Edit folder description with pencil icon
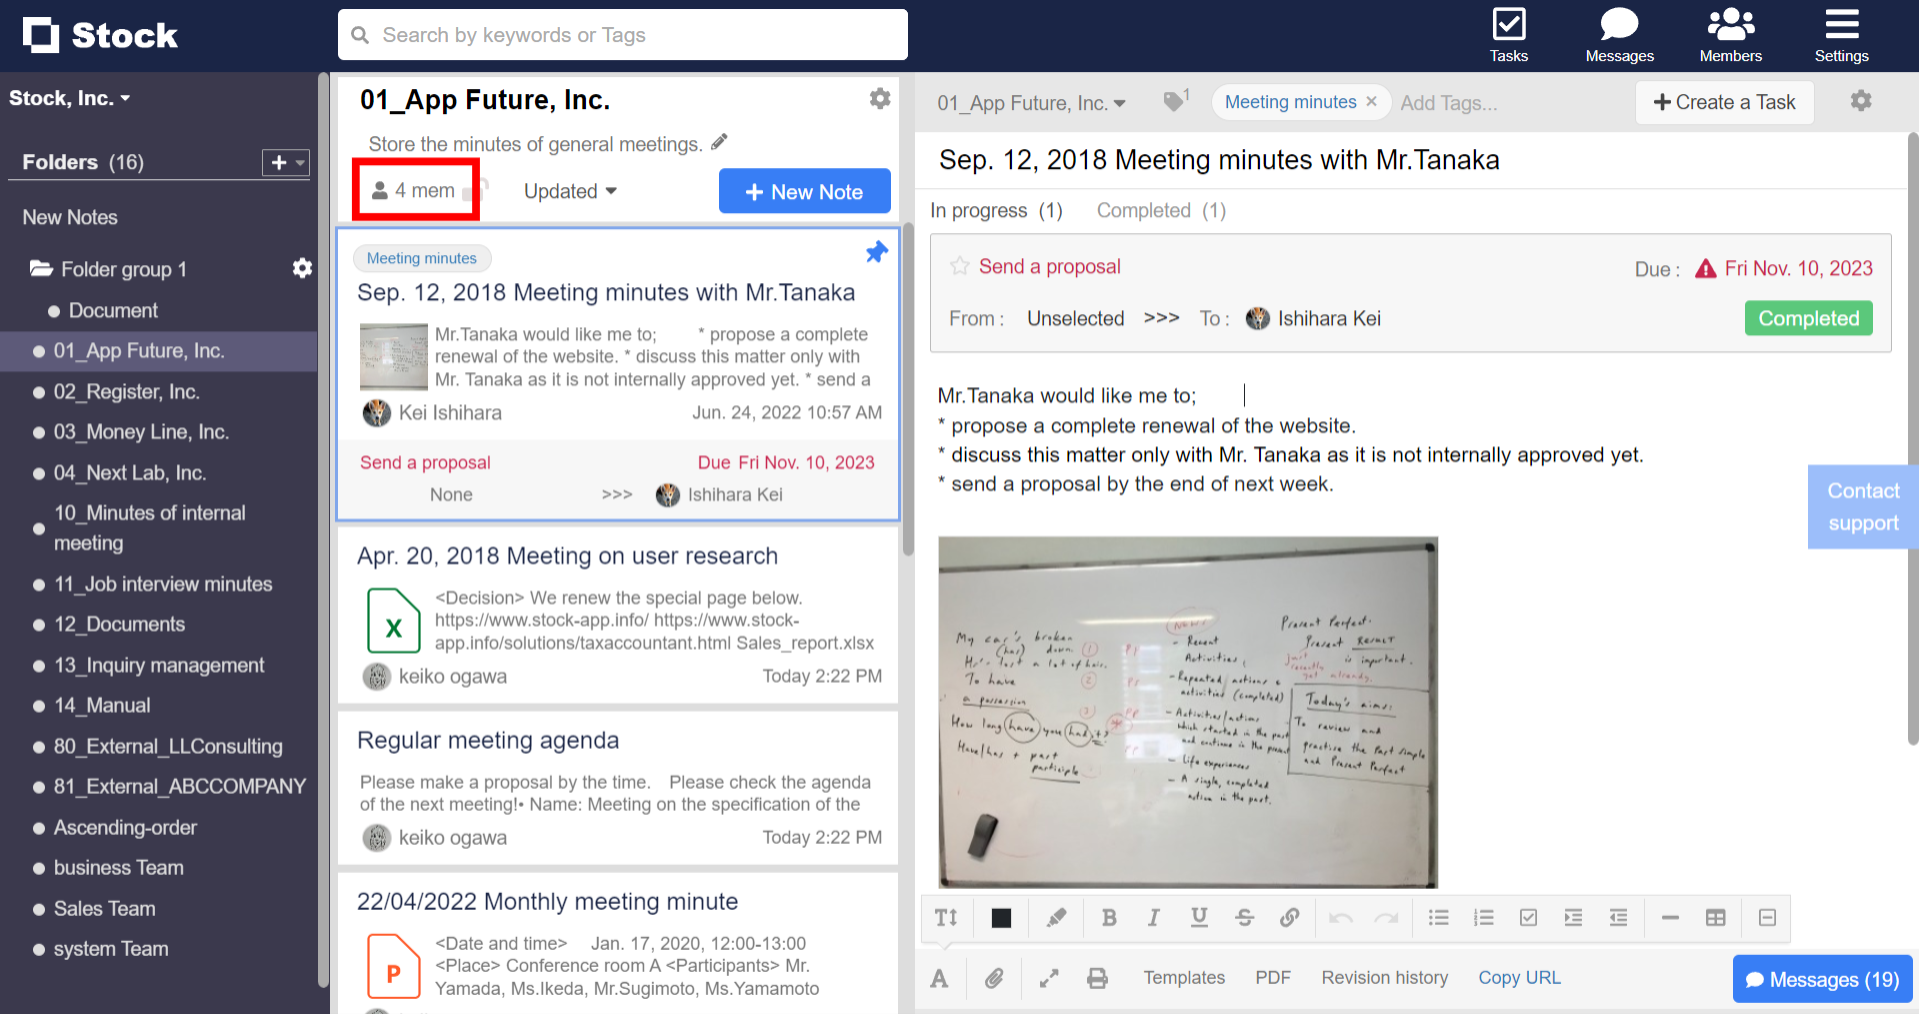The width and height of the screenshot is (1919, 1014). 719,143
